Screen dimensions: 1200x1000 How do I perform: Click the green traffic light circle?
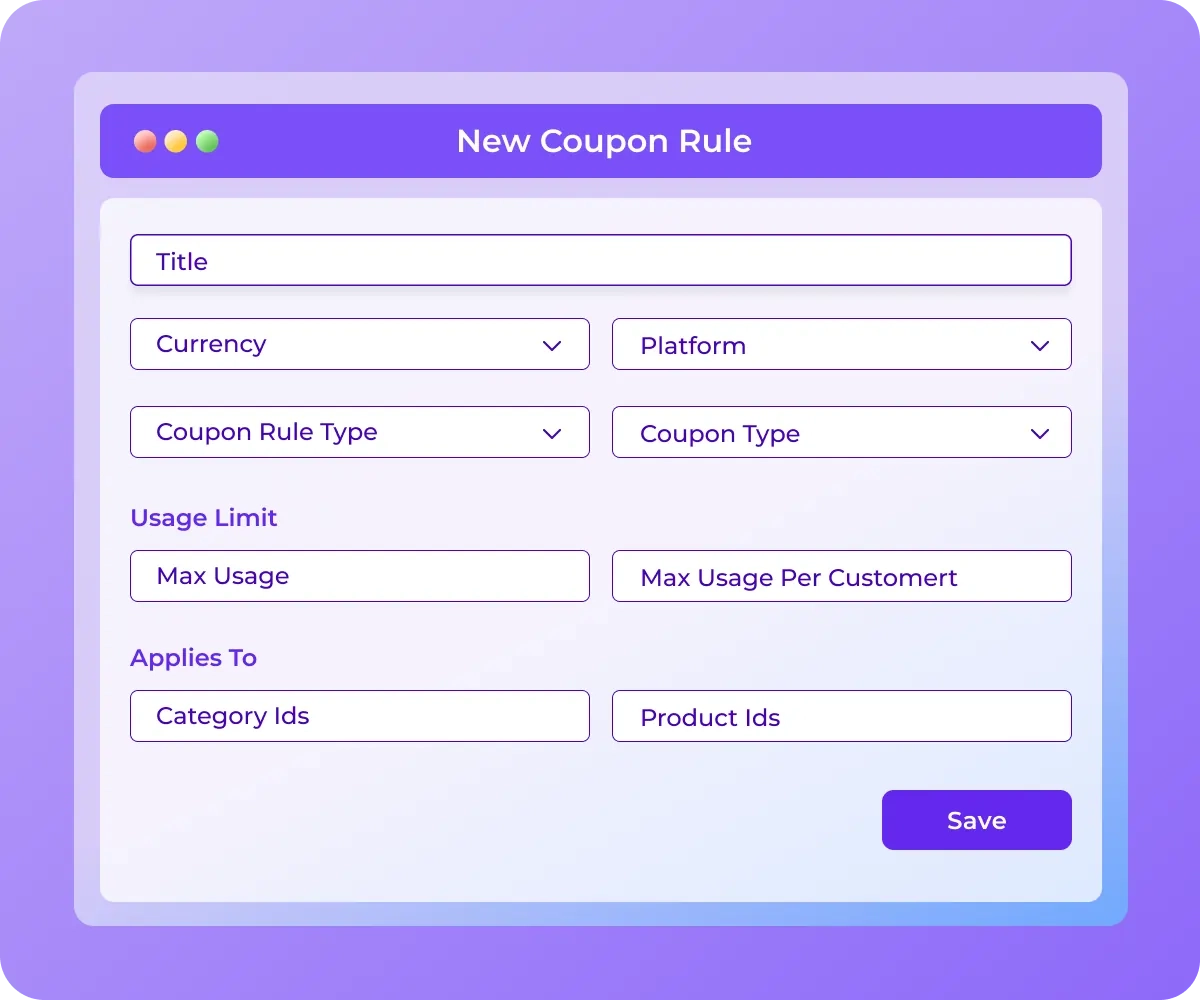207,141
